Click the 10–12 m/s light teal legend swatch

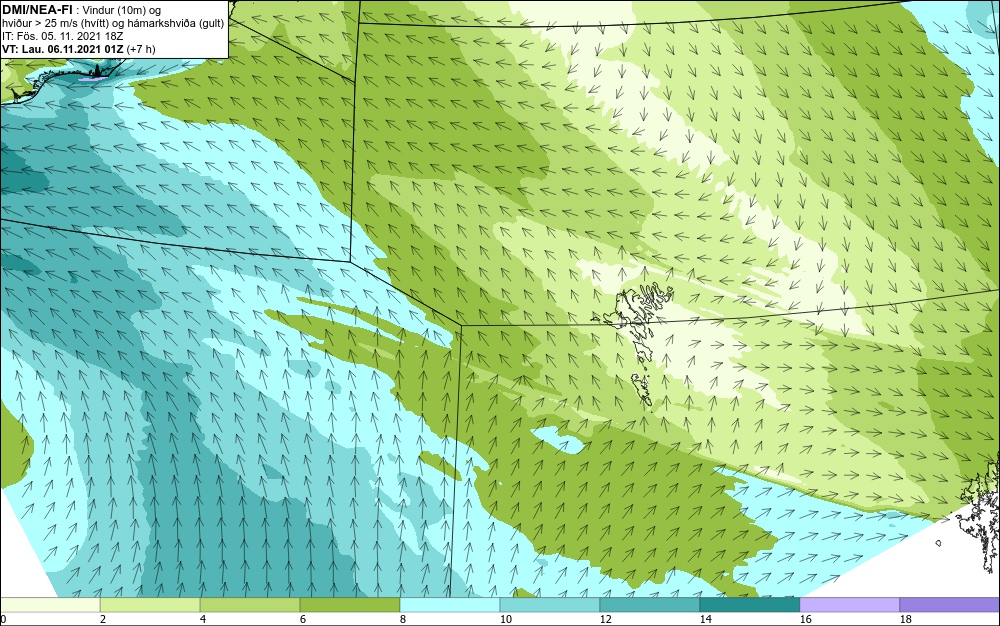pyautogui.click(x=550, y=604)
